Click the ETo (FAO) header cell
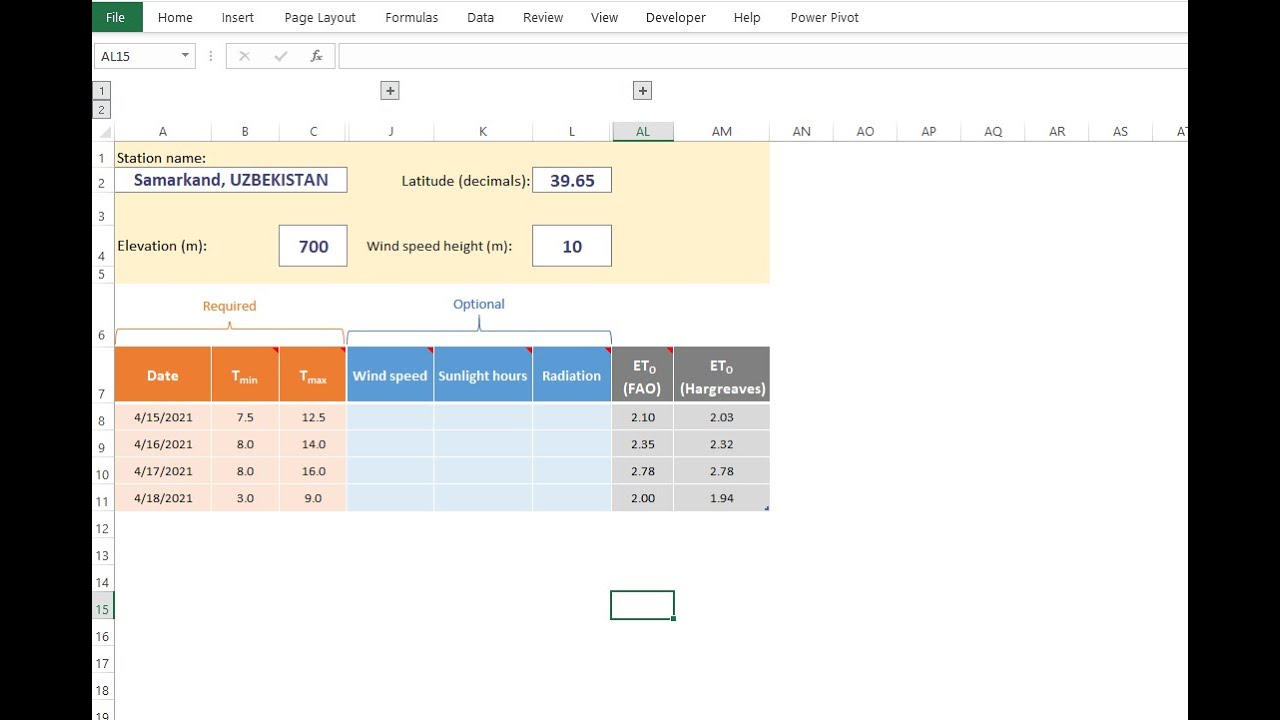The image size is (1280, 720). (x=643, y=375)
